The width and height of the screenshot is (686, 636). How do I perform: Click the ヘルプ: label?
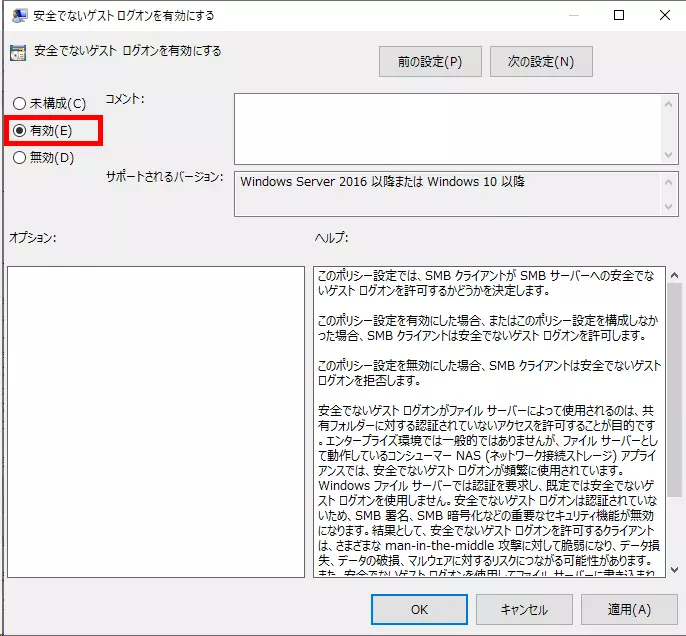[x=332, y=238]
